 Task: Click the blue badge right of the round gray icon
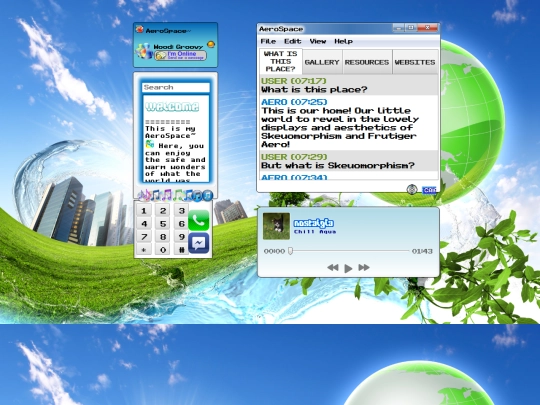point(429,190)
